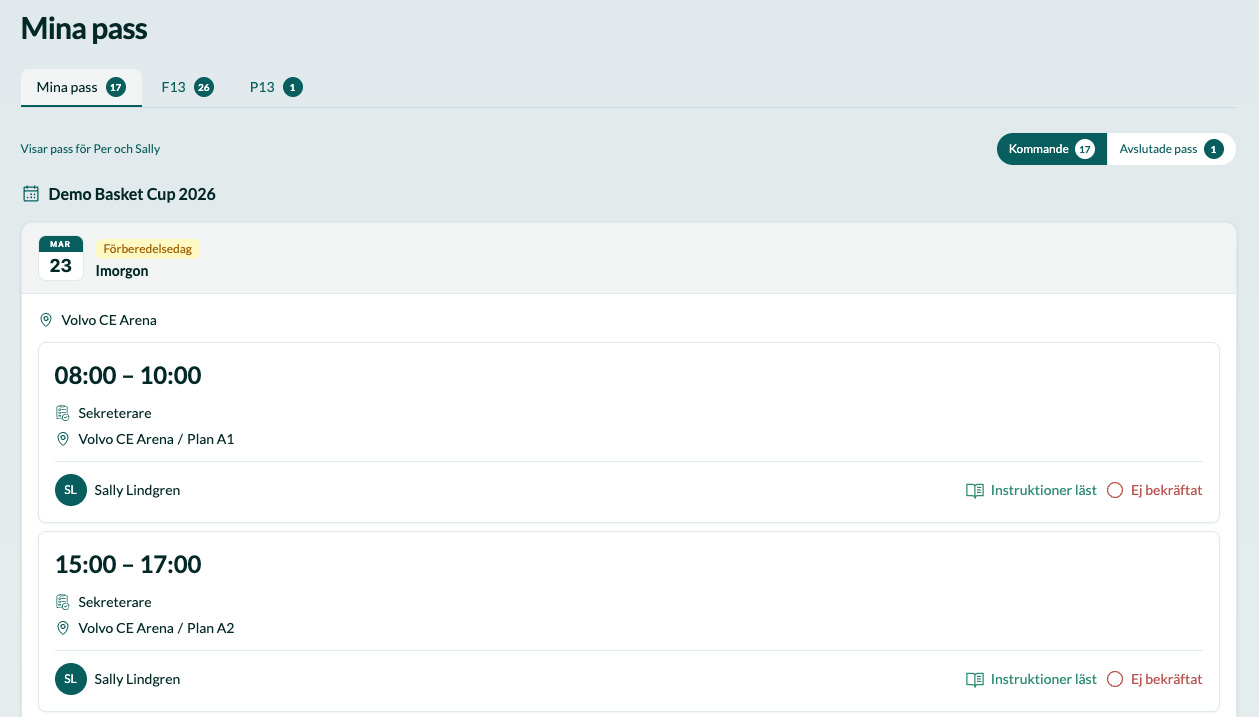This screenshot has width=1259, height=717.
Task: Click the SL avatar in the 08:00 shift
Action: tap(71, 490)
